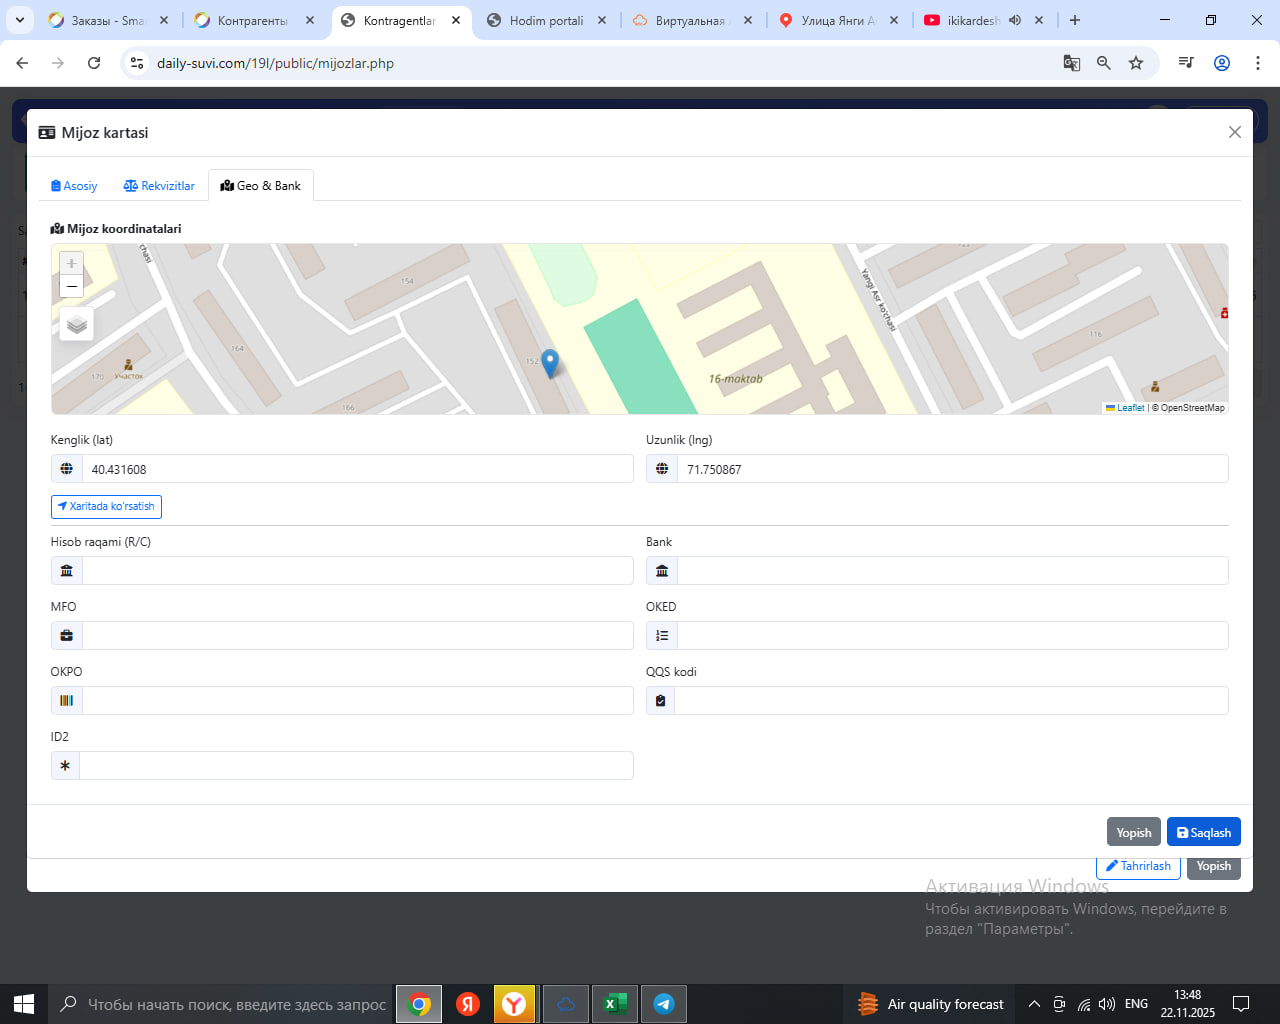The image size is (1280, 1024).
Task: Click the Kenglik (lat) input field
Action: click(x=357, y=469)
